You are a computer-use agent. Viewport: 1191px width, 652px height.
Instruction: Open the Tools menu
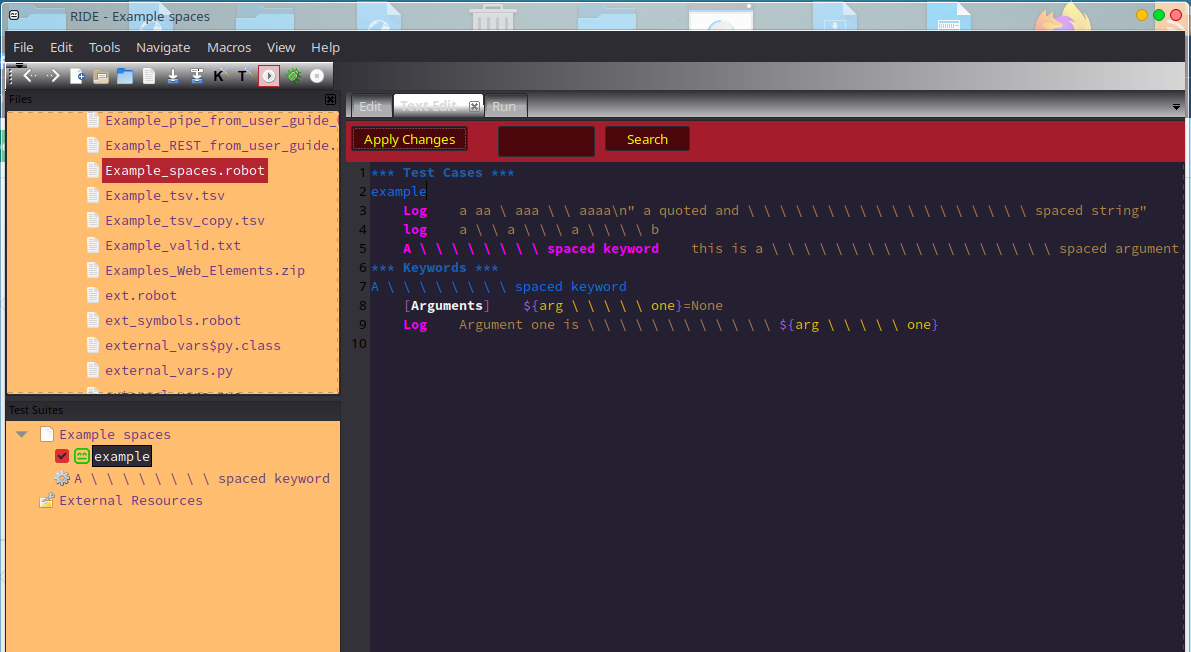click(104, 47)
